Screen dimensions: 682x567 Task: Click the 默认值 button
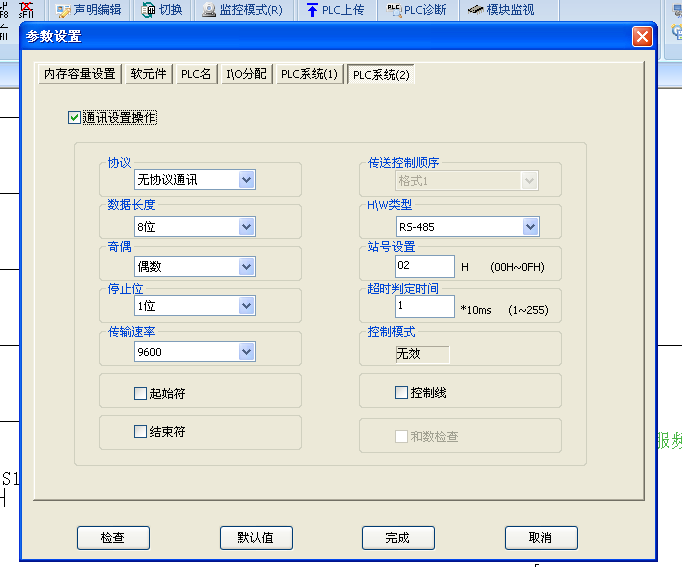pos(257,537)
